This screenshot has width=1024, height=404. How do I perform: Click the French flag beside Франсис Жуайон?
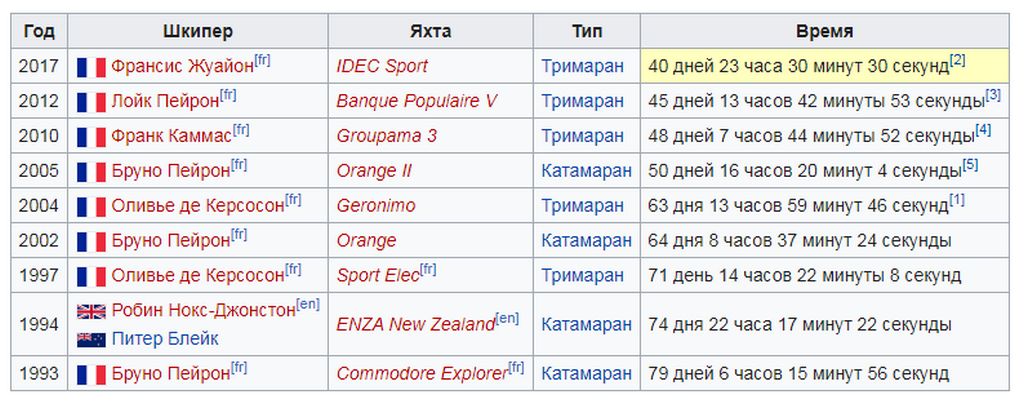click(x=91, y=67)
